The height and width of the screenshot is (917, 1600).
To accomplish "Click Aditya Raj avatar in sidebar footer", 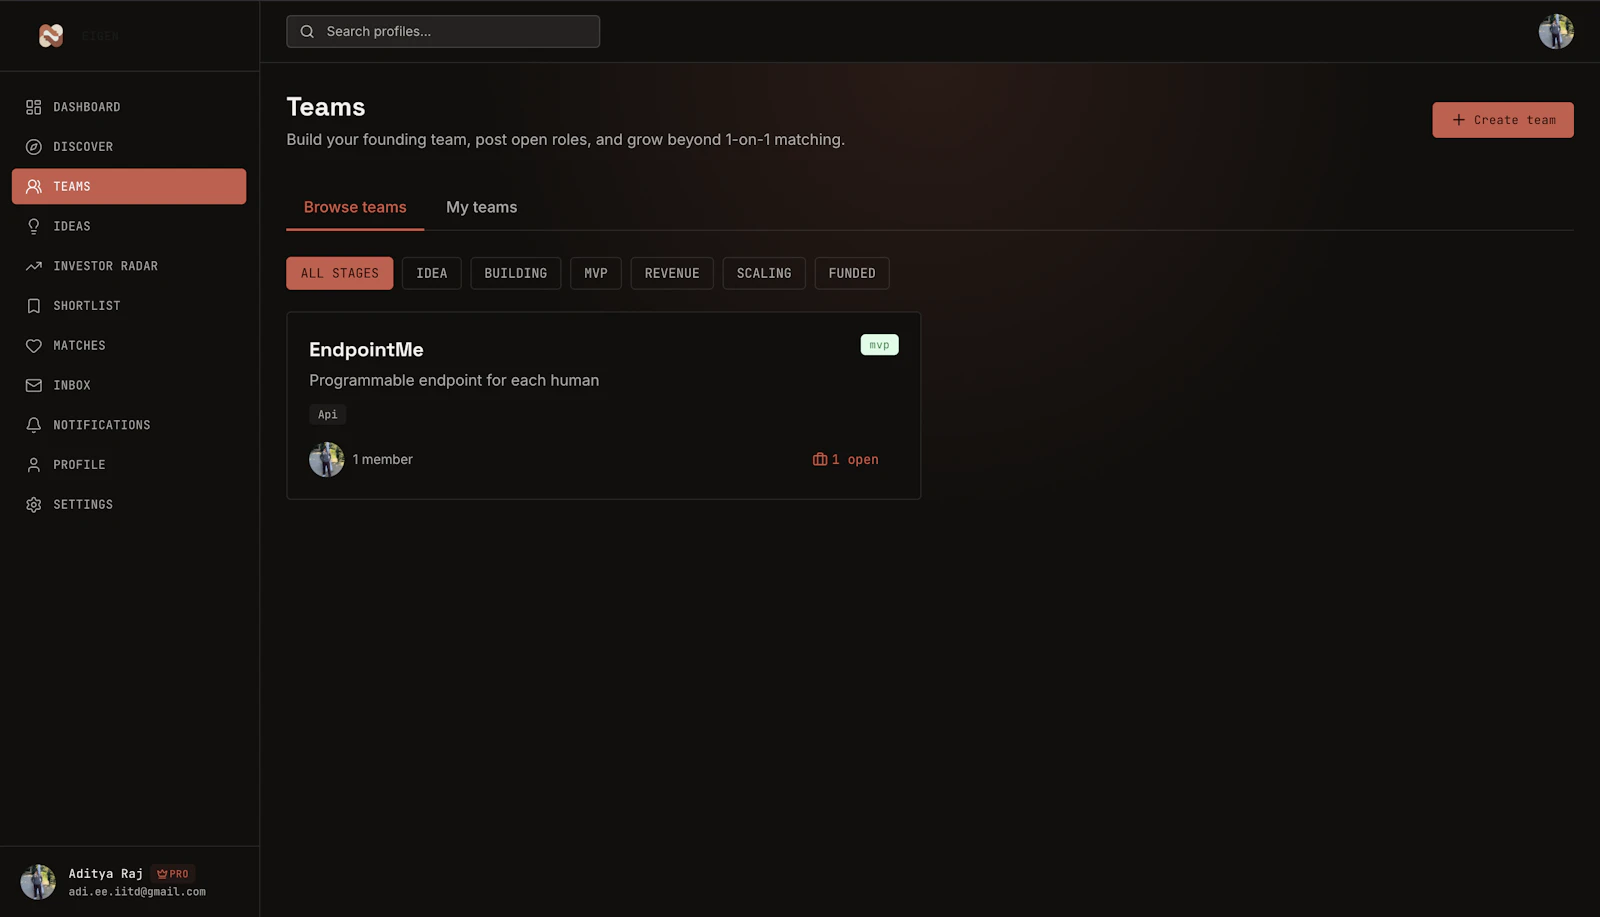I will (38, 882).
